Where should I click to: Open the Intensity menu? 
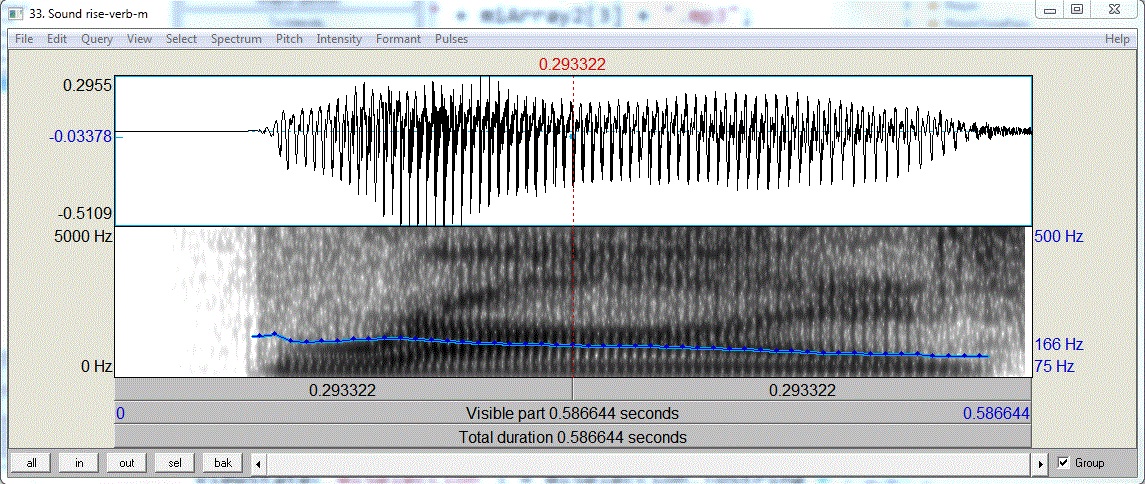339,39
